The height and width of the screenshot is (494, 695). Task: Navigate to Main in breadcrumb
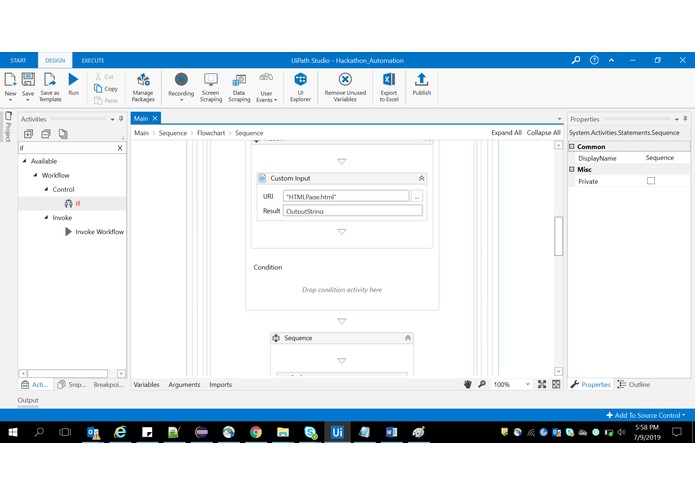141,133
